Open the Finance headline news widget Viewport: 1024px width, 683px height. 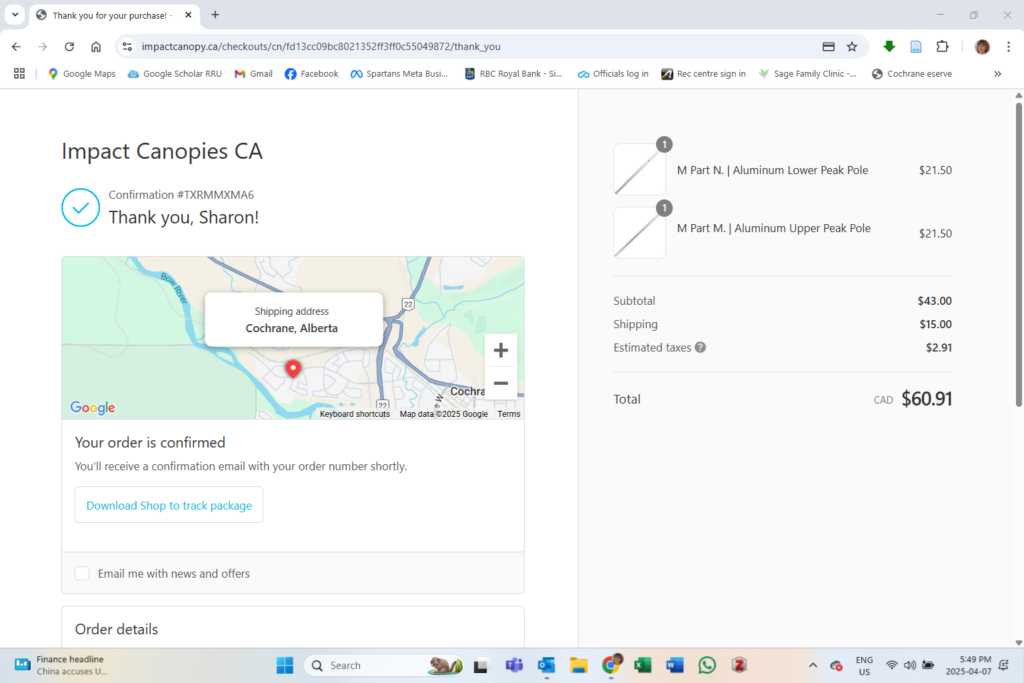click(61, 665)
